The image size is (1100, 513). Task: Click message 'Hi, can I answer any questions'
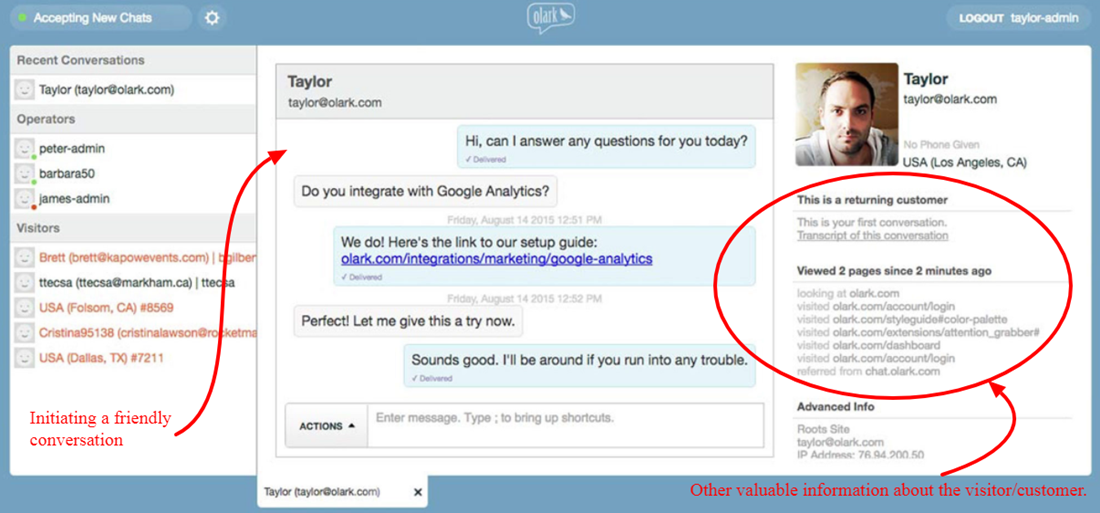click(x=606, y=146)
